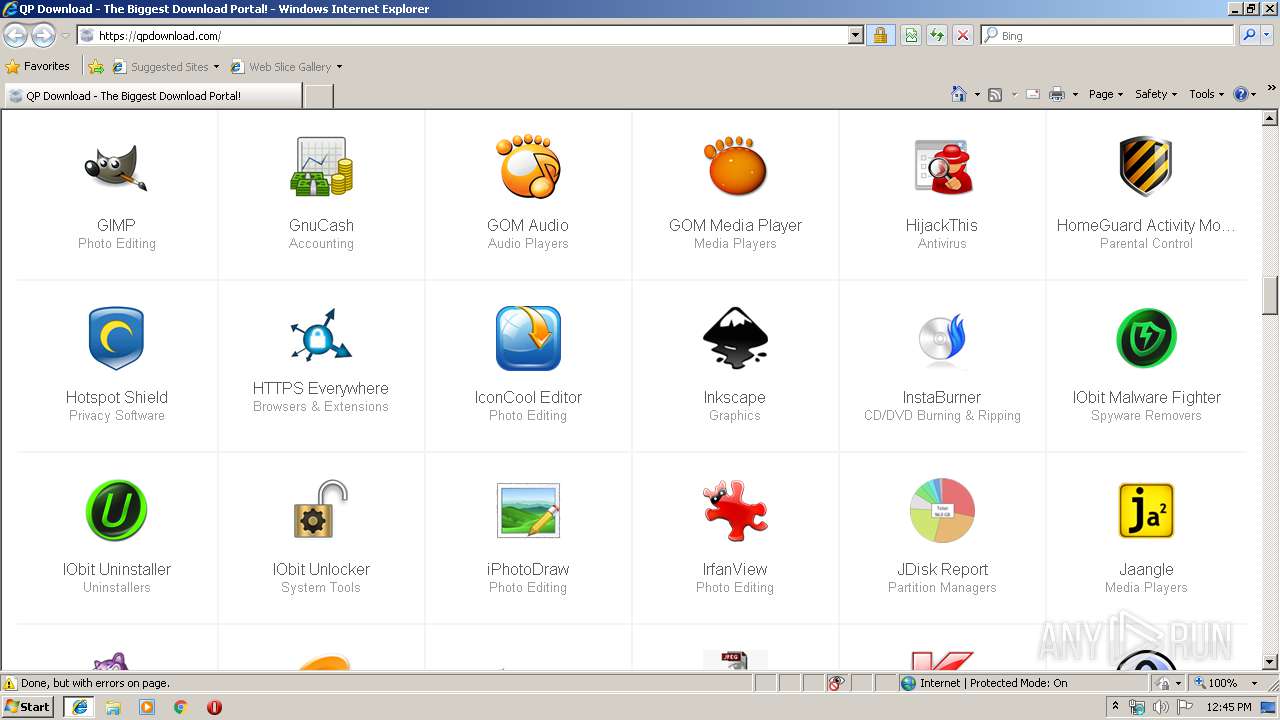This screenshot has height=720, width=1280.
Task: Stop loading with the red X icon
Action: tap(962, 35)
